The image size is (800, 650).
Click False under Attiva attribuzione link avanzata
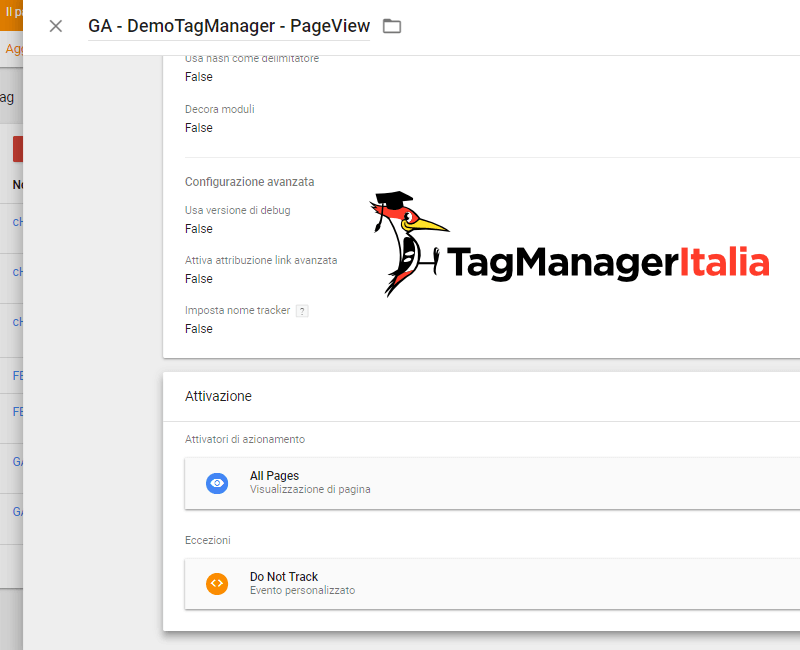198,279
